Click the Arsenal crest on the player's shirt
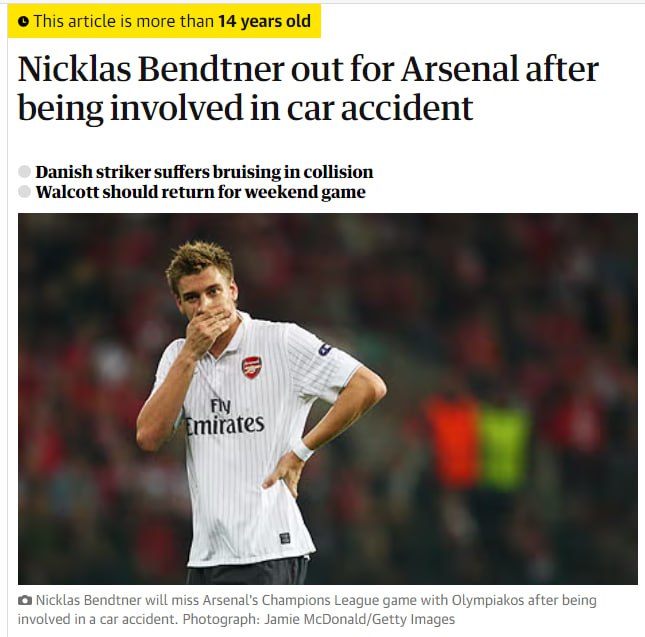Image resolution: width=645 pixels, height=637 pixels. click(x=251, y=367)
